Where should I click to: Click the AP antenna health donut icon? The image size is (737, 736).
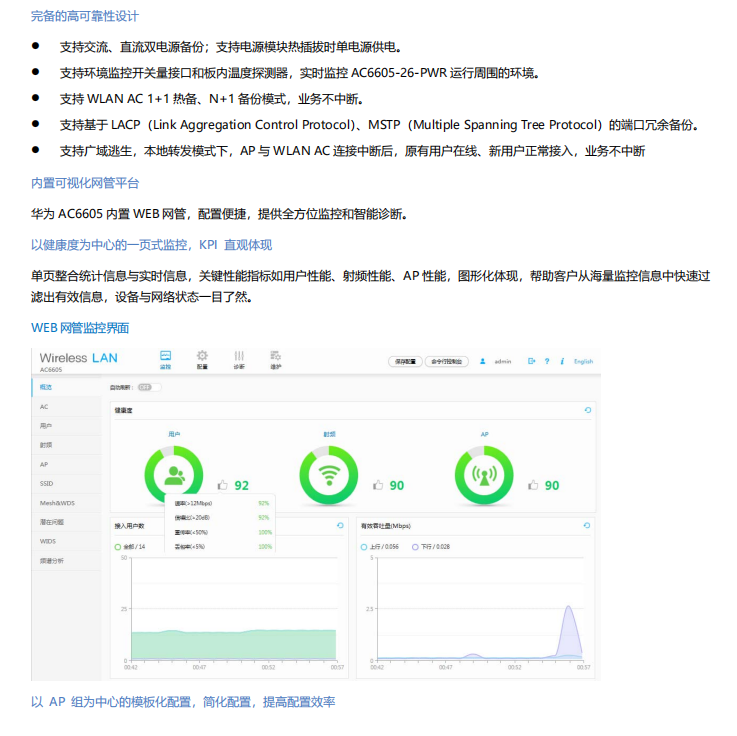pos(484,475)
